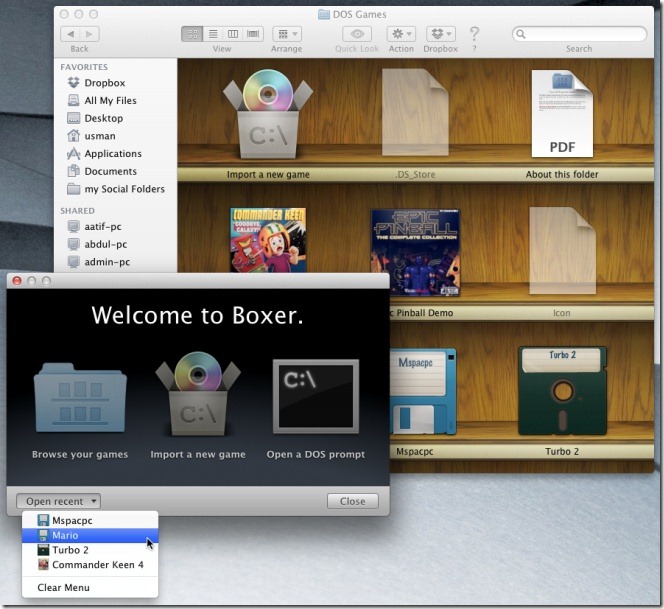Select the Epic Pinball game box

click(415, 252)
